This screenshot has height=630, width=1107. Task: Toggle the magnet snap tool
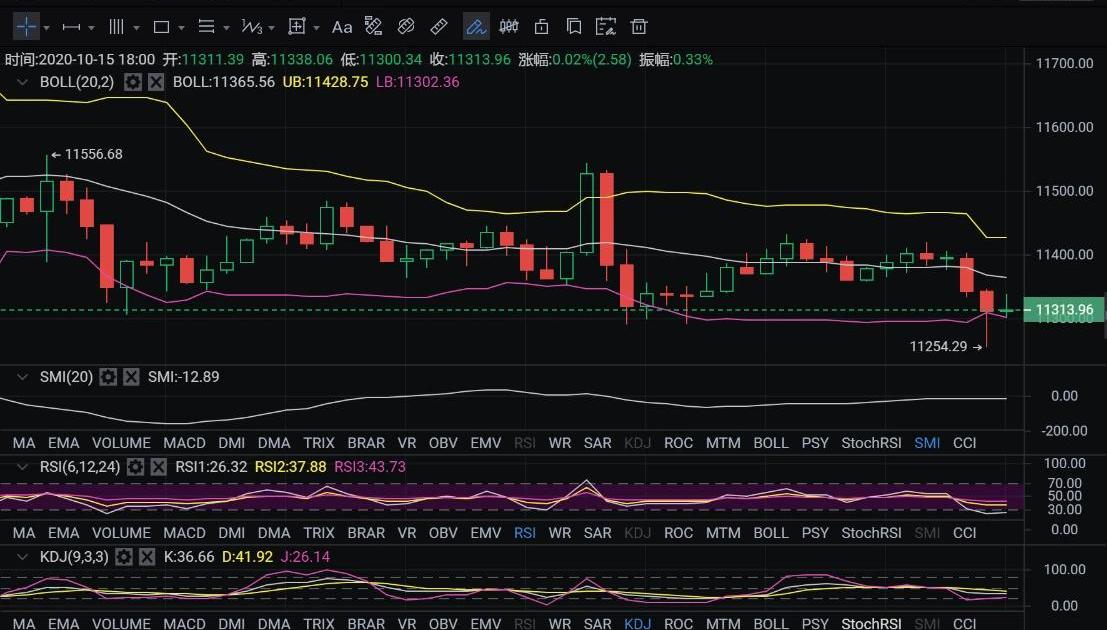(x=406, y=27)
